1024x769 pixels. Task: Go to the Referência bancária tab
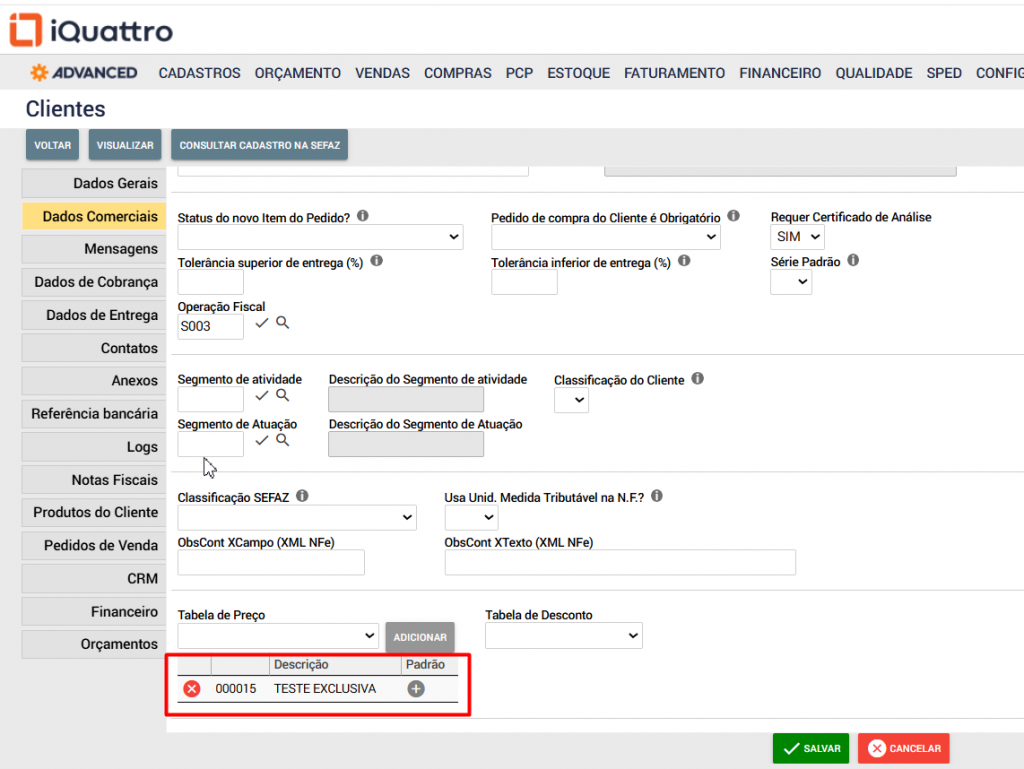click(x=93, y=414)
